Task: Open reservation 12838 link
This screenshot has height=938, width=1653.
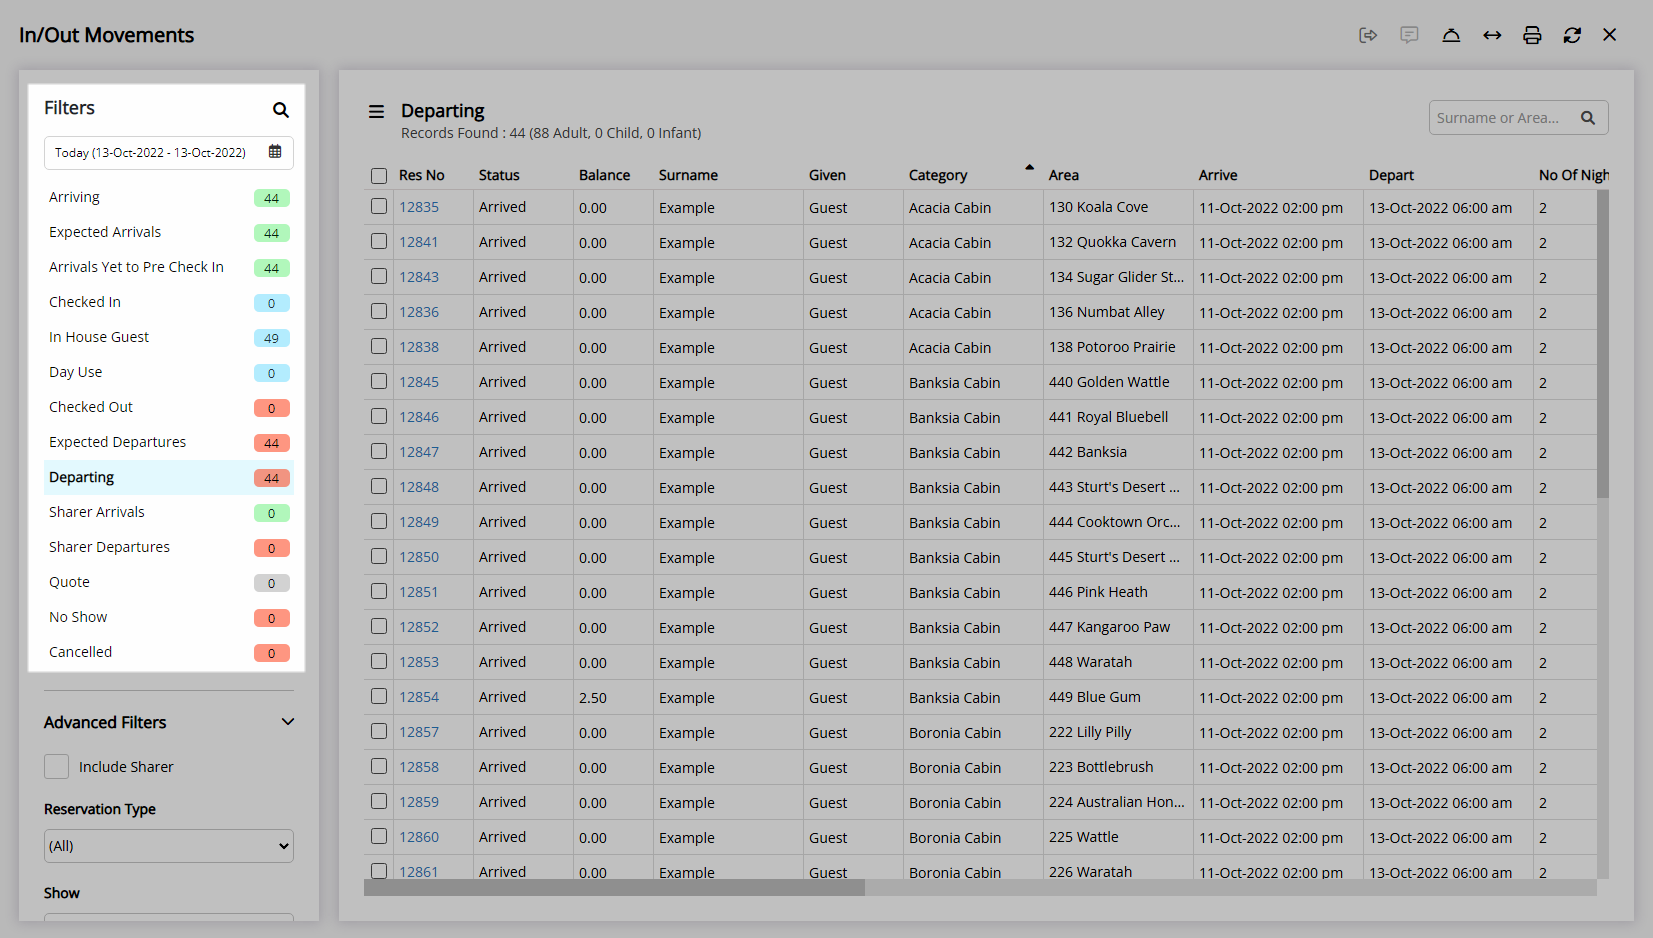Action: tap(419, 347)
